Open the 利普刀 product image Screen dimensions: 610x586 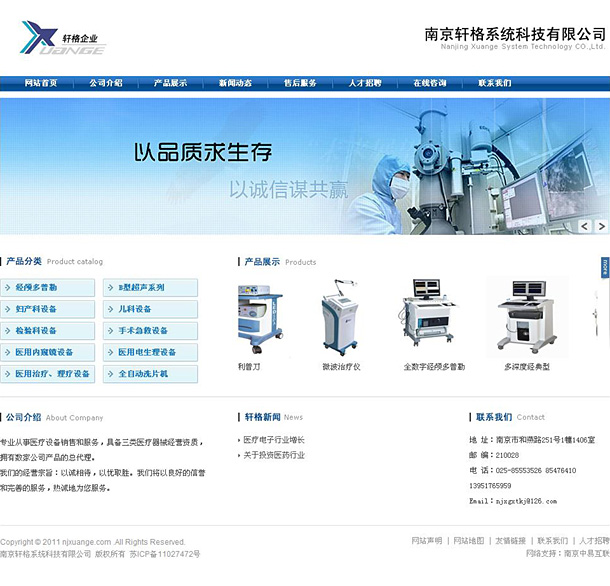(x=252, y=317)
